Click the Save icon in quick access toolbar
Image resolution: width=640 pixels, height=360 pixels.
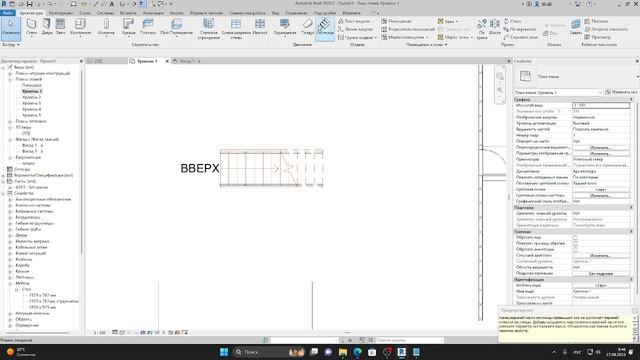[x=29, y=4]
